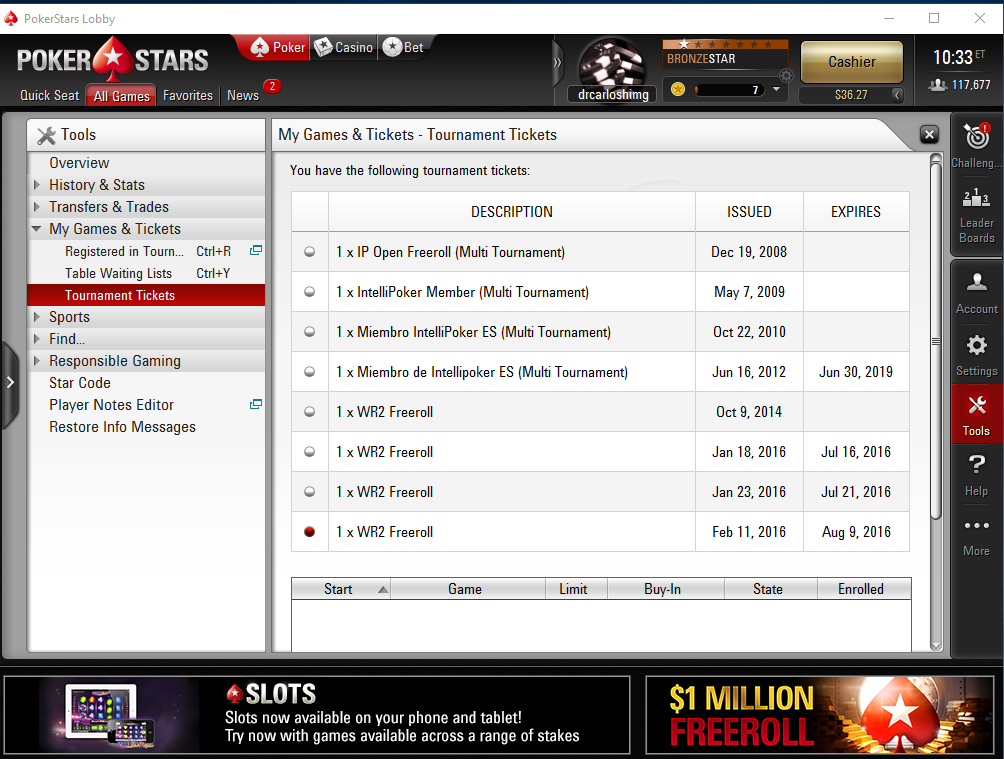Open the More dots icon
The width and height of the screenshot is (1004, 759).
[x=976, y=525]
